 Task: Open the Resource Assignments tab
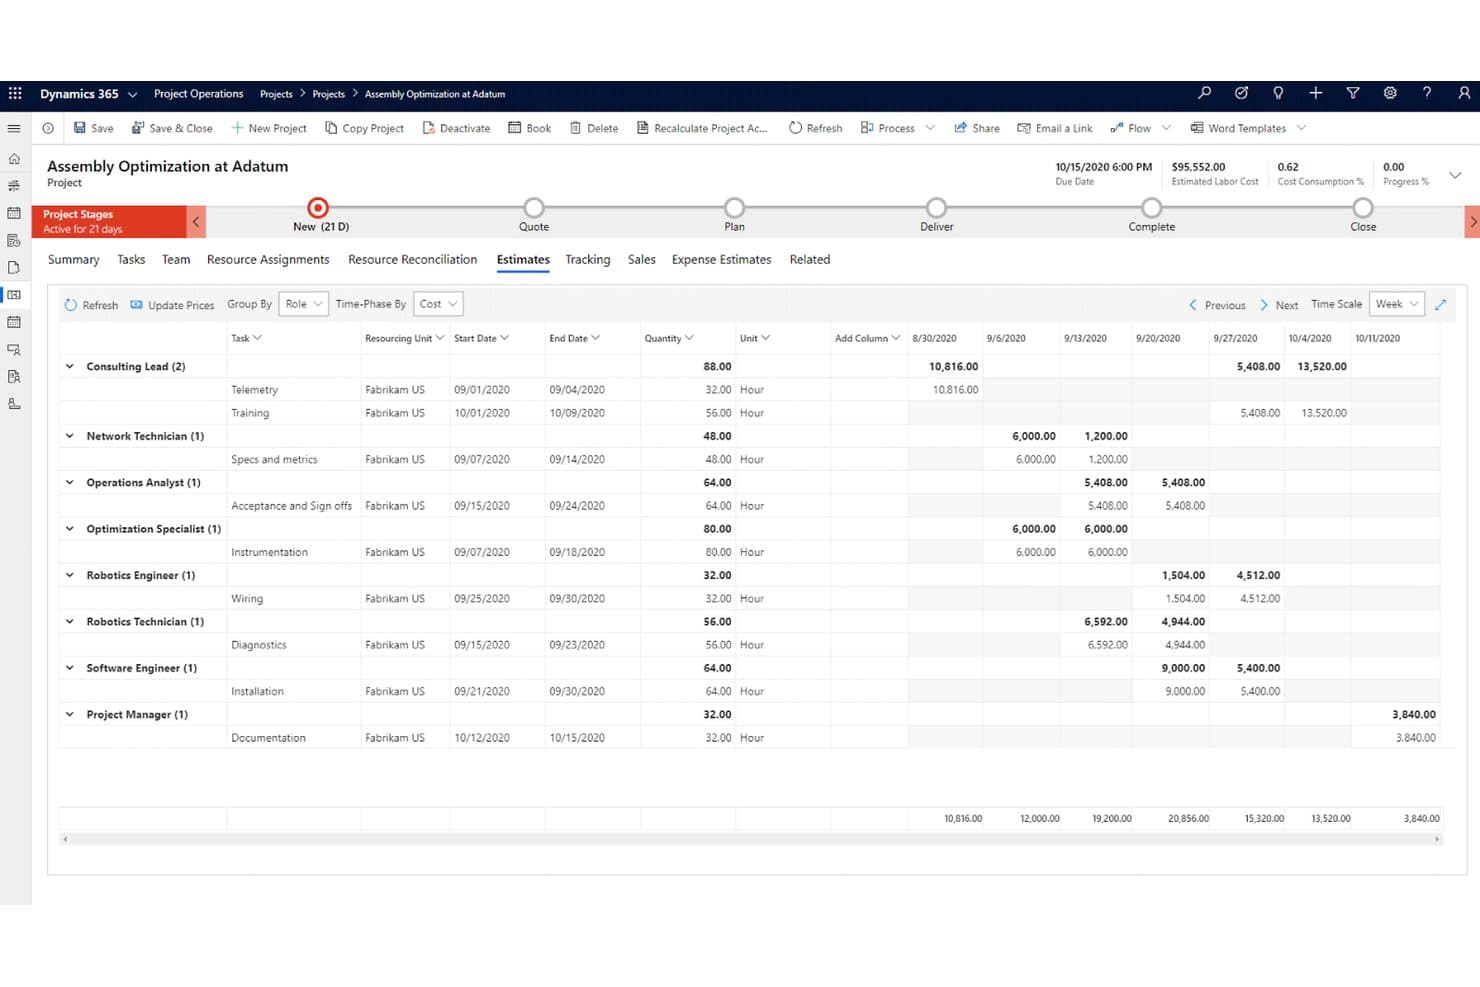(x=268, y=260)
